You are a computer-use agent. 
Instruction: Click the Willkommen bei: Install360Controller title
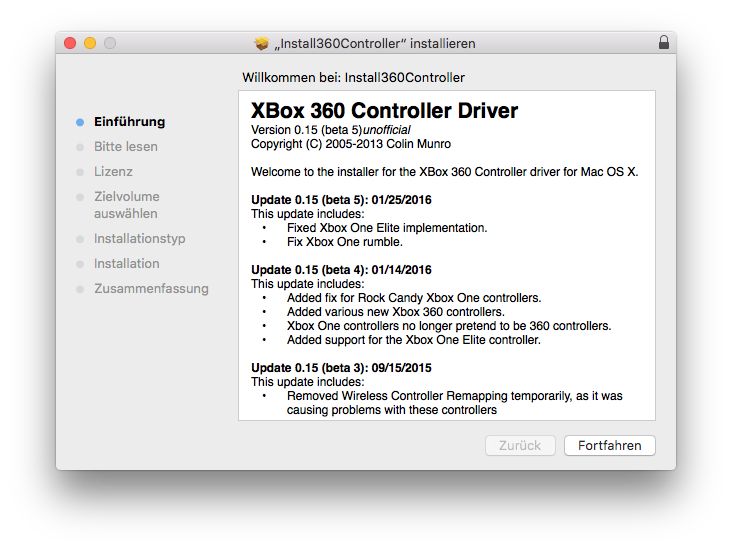click(x=353, y=77)
